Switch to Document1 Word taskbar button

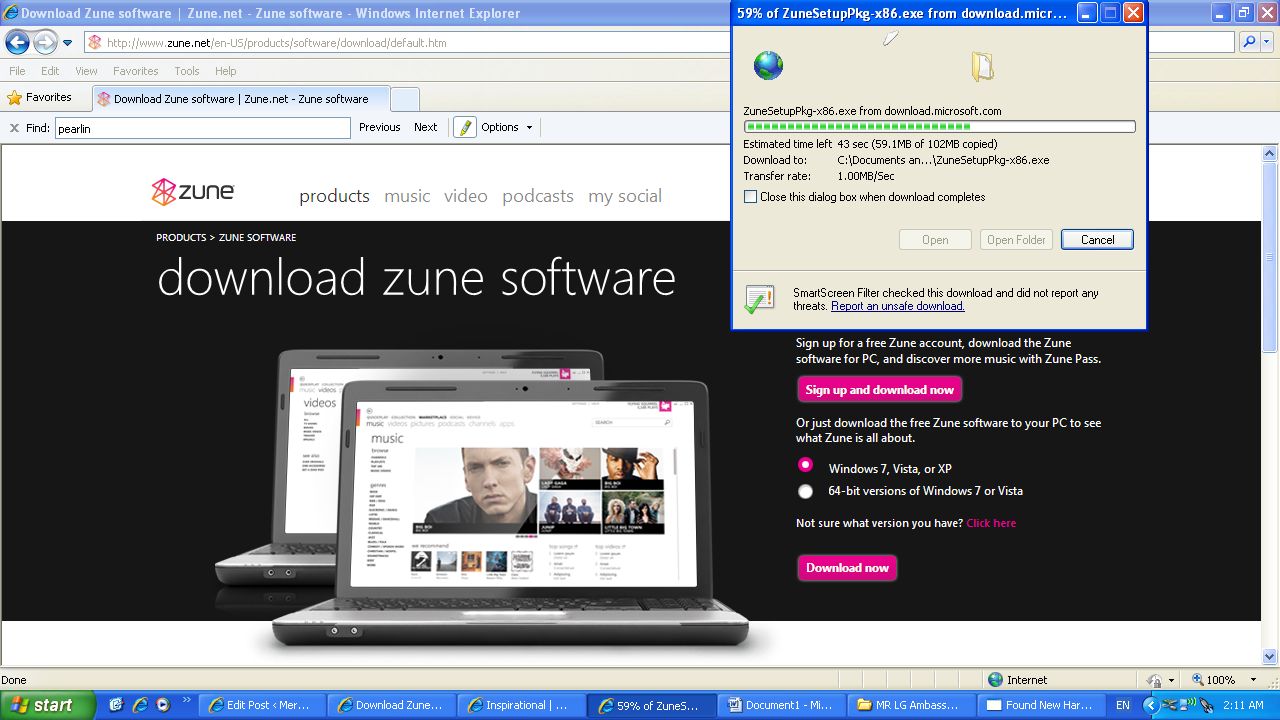click(x=781, y=705)
